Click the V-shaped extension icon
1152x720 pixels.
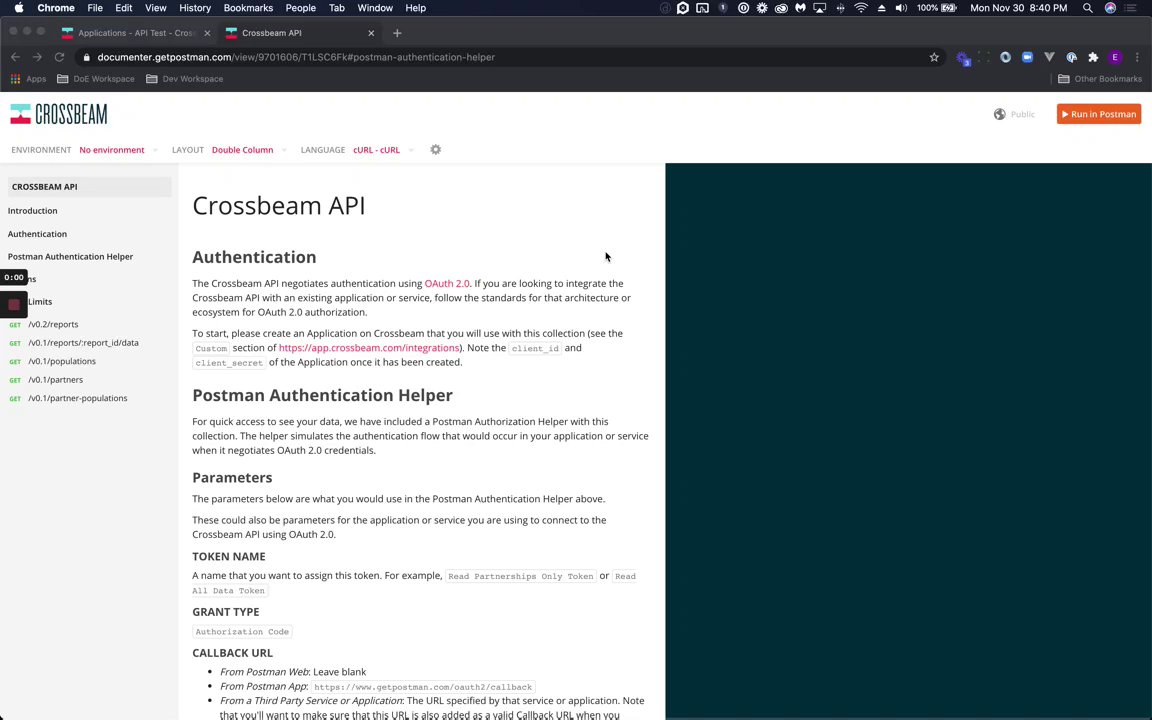coord(1049,57)
